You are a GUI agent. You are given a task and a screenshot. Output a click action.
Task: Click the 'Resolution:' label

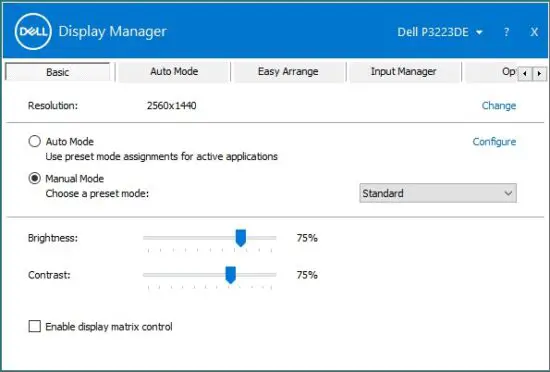click(x=53, y=106)
